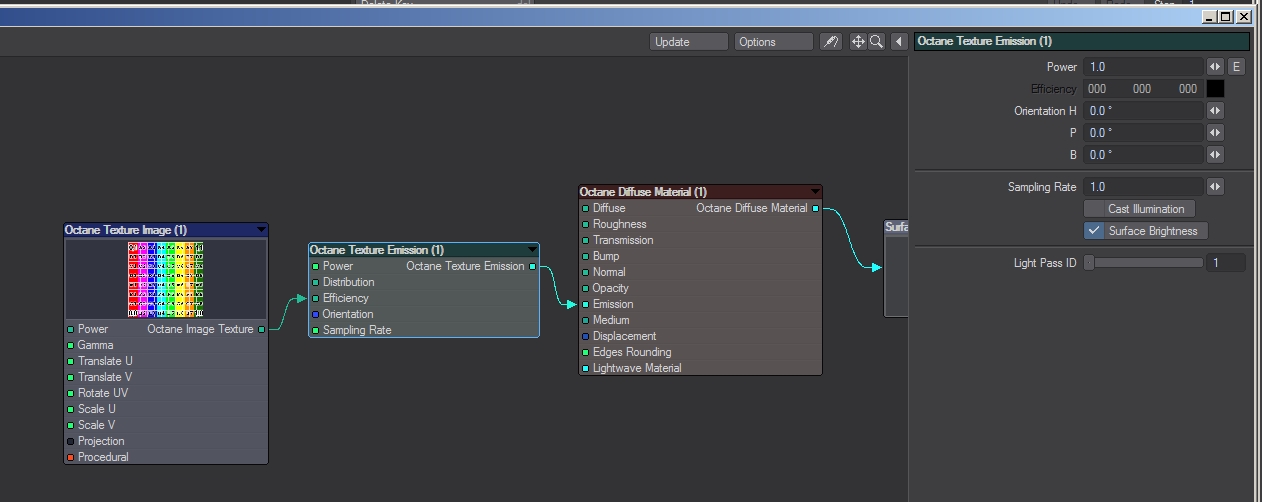Click the Sampling Rate spinner arrows
The width and height of the screenshot is (1262, 502).
[1215, 187]
